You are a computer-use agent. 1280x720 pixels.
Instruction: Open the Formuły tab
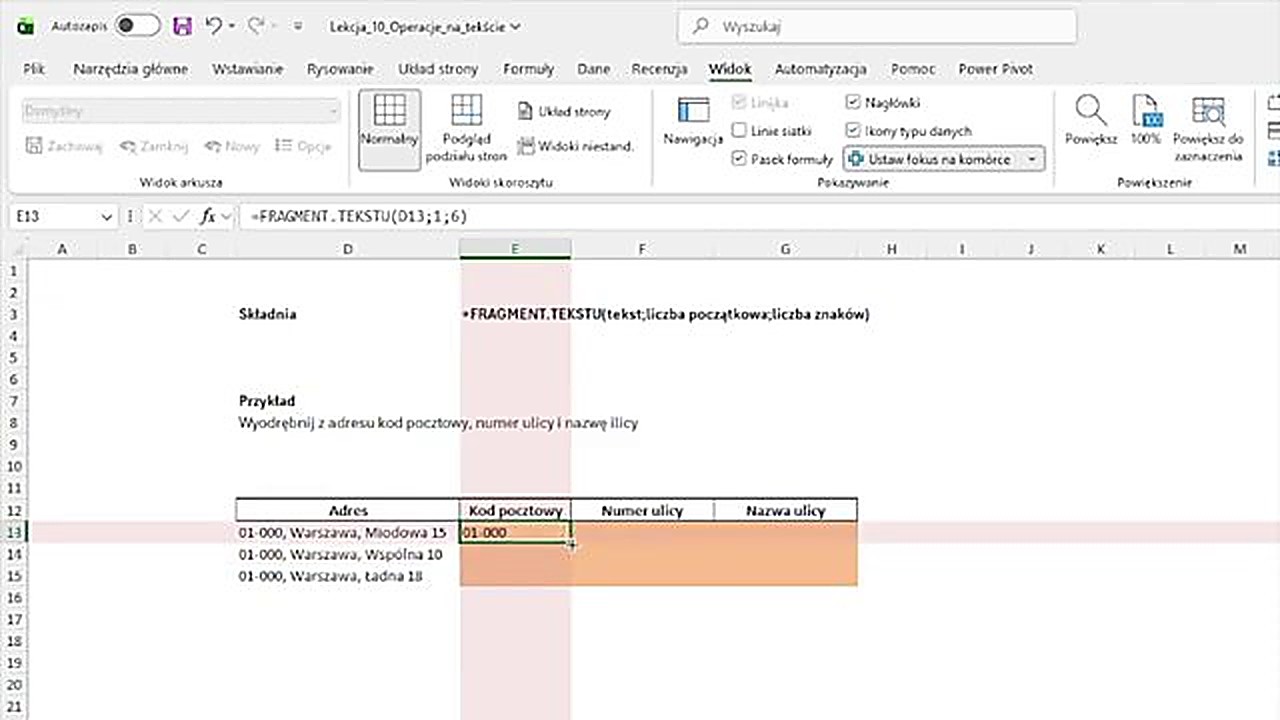(528, 69)
